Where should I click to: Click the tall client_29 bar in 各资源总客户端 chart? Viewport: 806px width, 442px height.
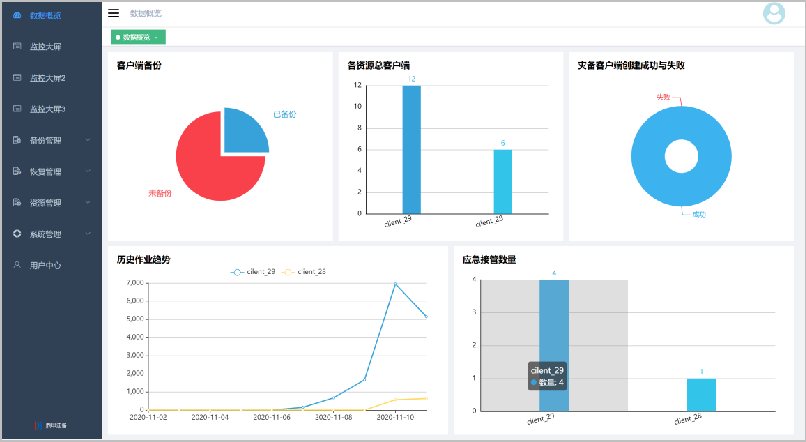point(411,150)
